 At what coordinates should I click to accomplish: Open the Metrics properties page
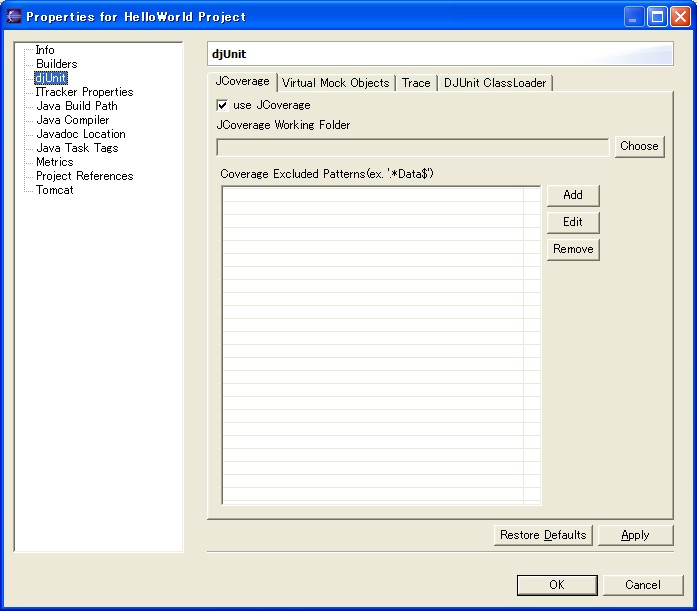click(55, 162)
